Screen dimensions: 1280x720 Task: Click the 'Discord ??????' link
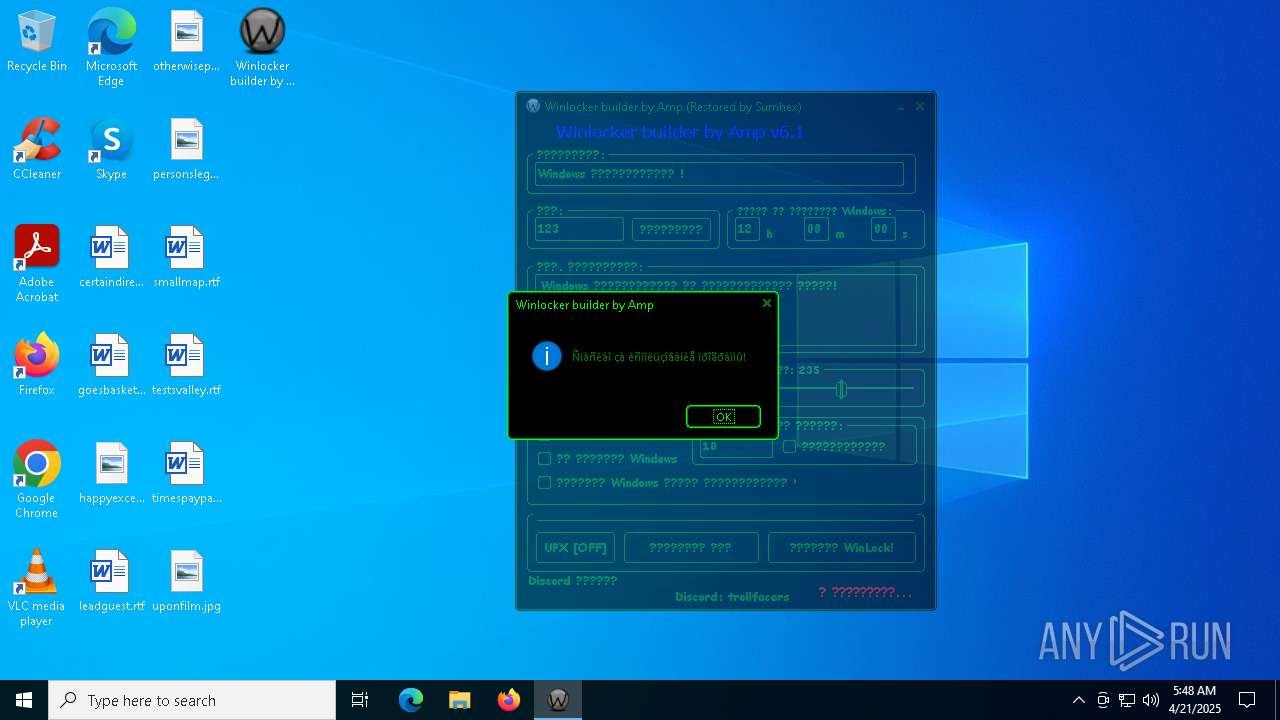(x=573, y=581)
